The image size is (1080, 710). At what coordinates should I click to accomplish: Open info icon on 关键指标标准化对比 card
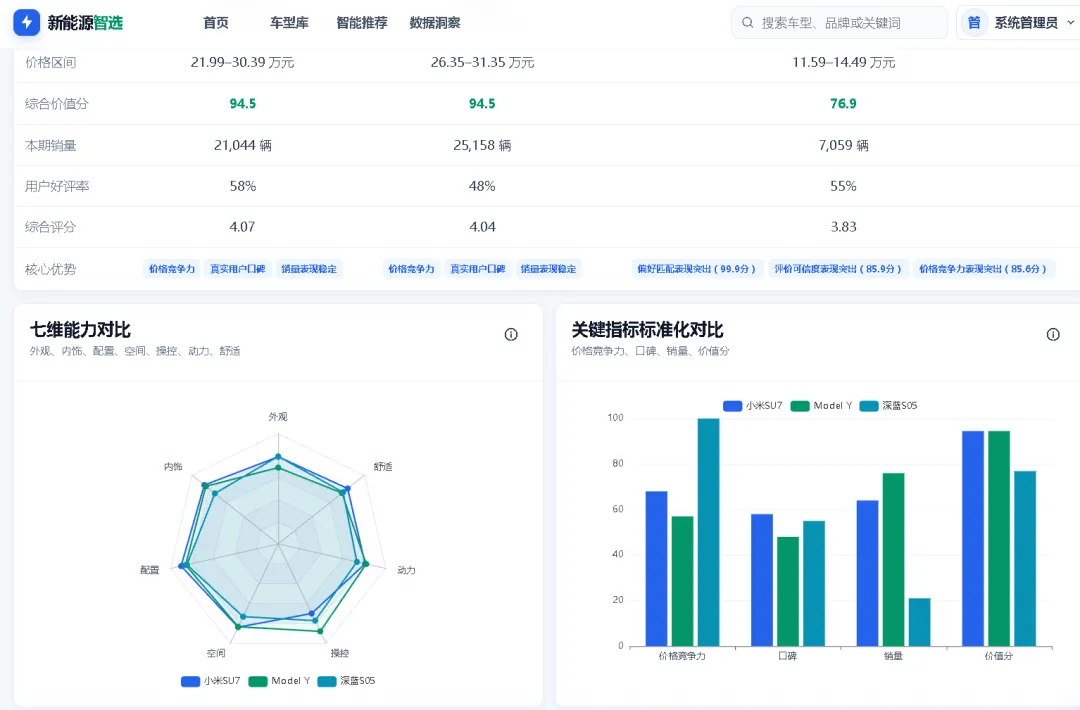tap(1053, 335)
